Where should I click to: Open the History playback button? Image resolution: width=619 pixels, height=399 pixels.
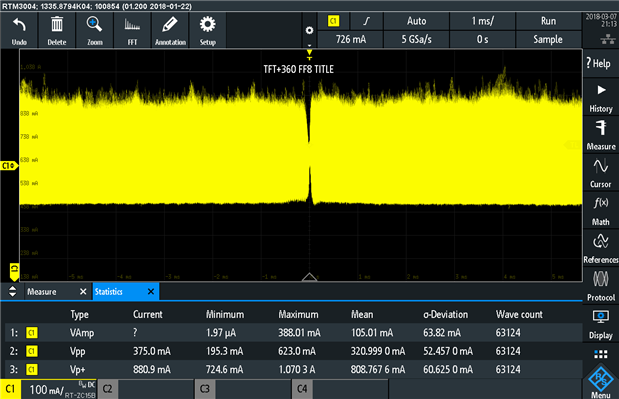click(601, 97)
